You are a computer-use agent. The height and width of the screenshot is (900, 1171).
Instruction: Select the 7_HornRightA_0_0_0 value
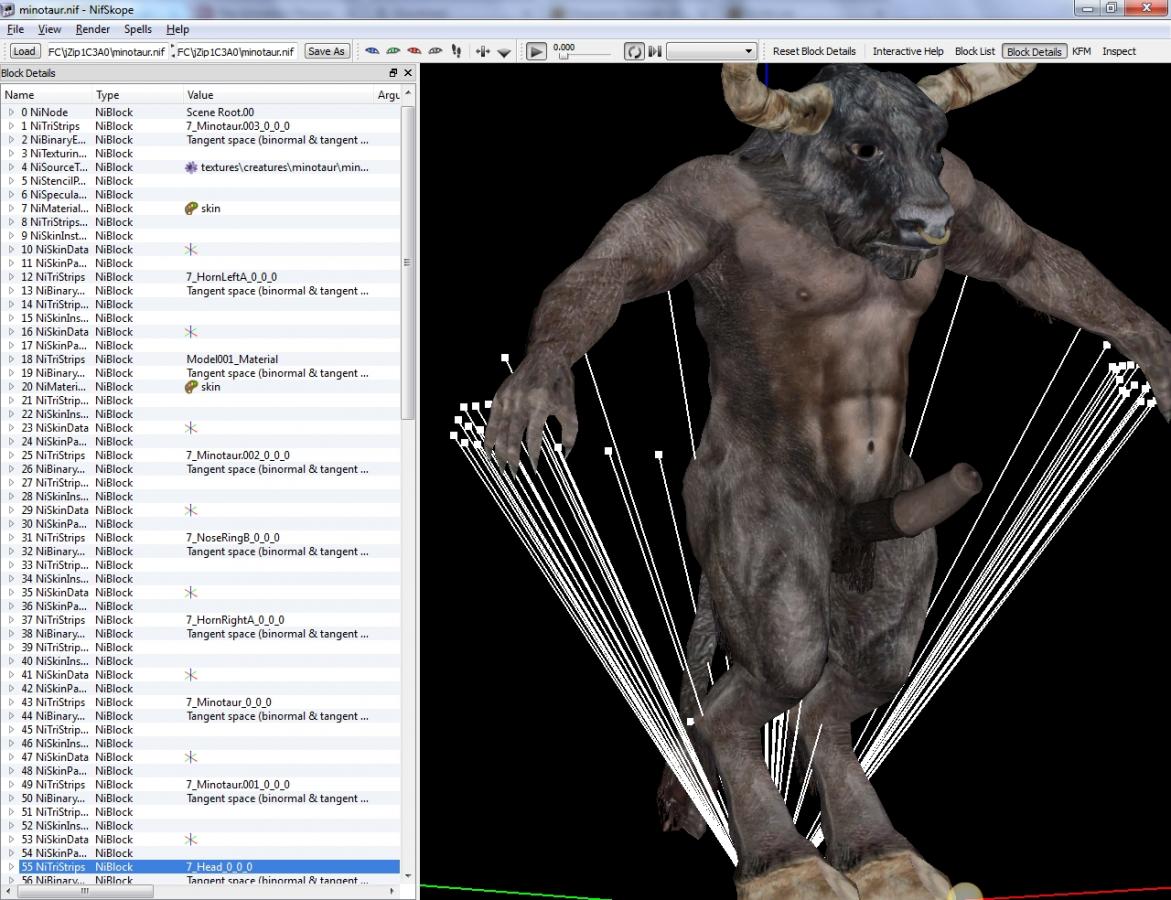[235, 620]
